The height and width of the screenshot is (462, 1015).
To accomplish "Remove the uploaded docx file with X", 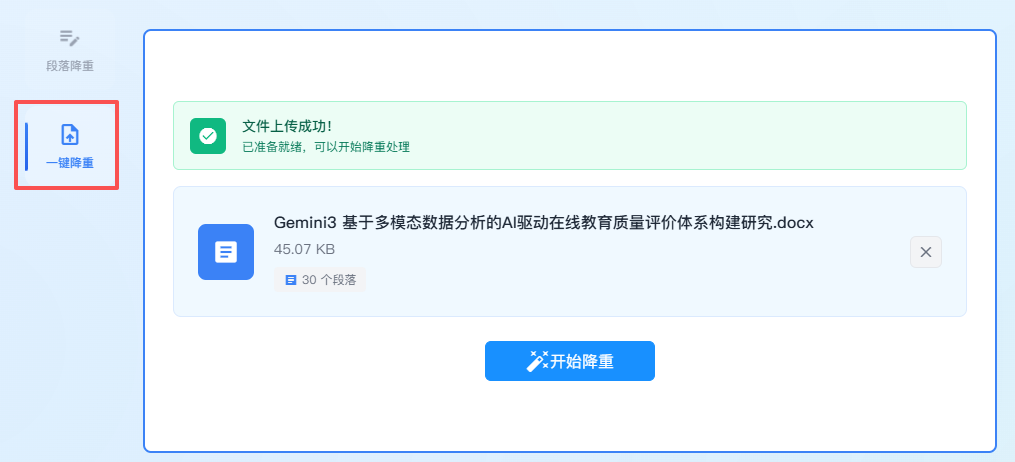I will pos(925,252).
